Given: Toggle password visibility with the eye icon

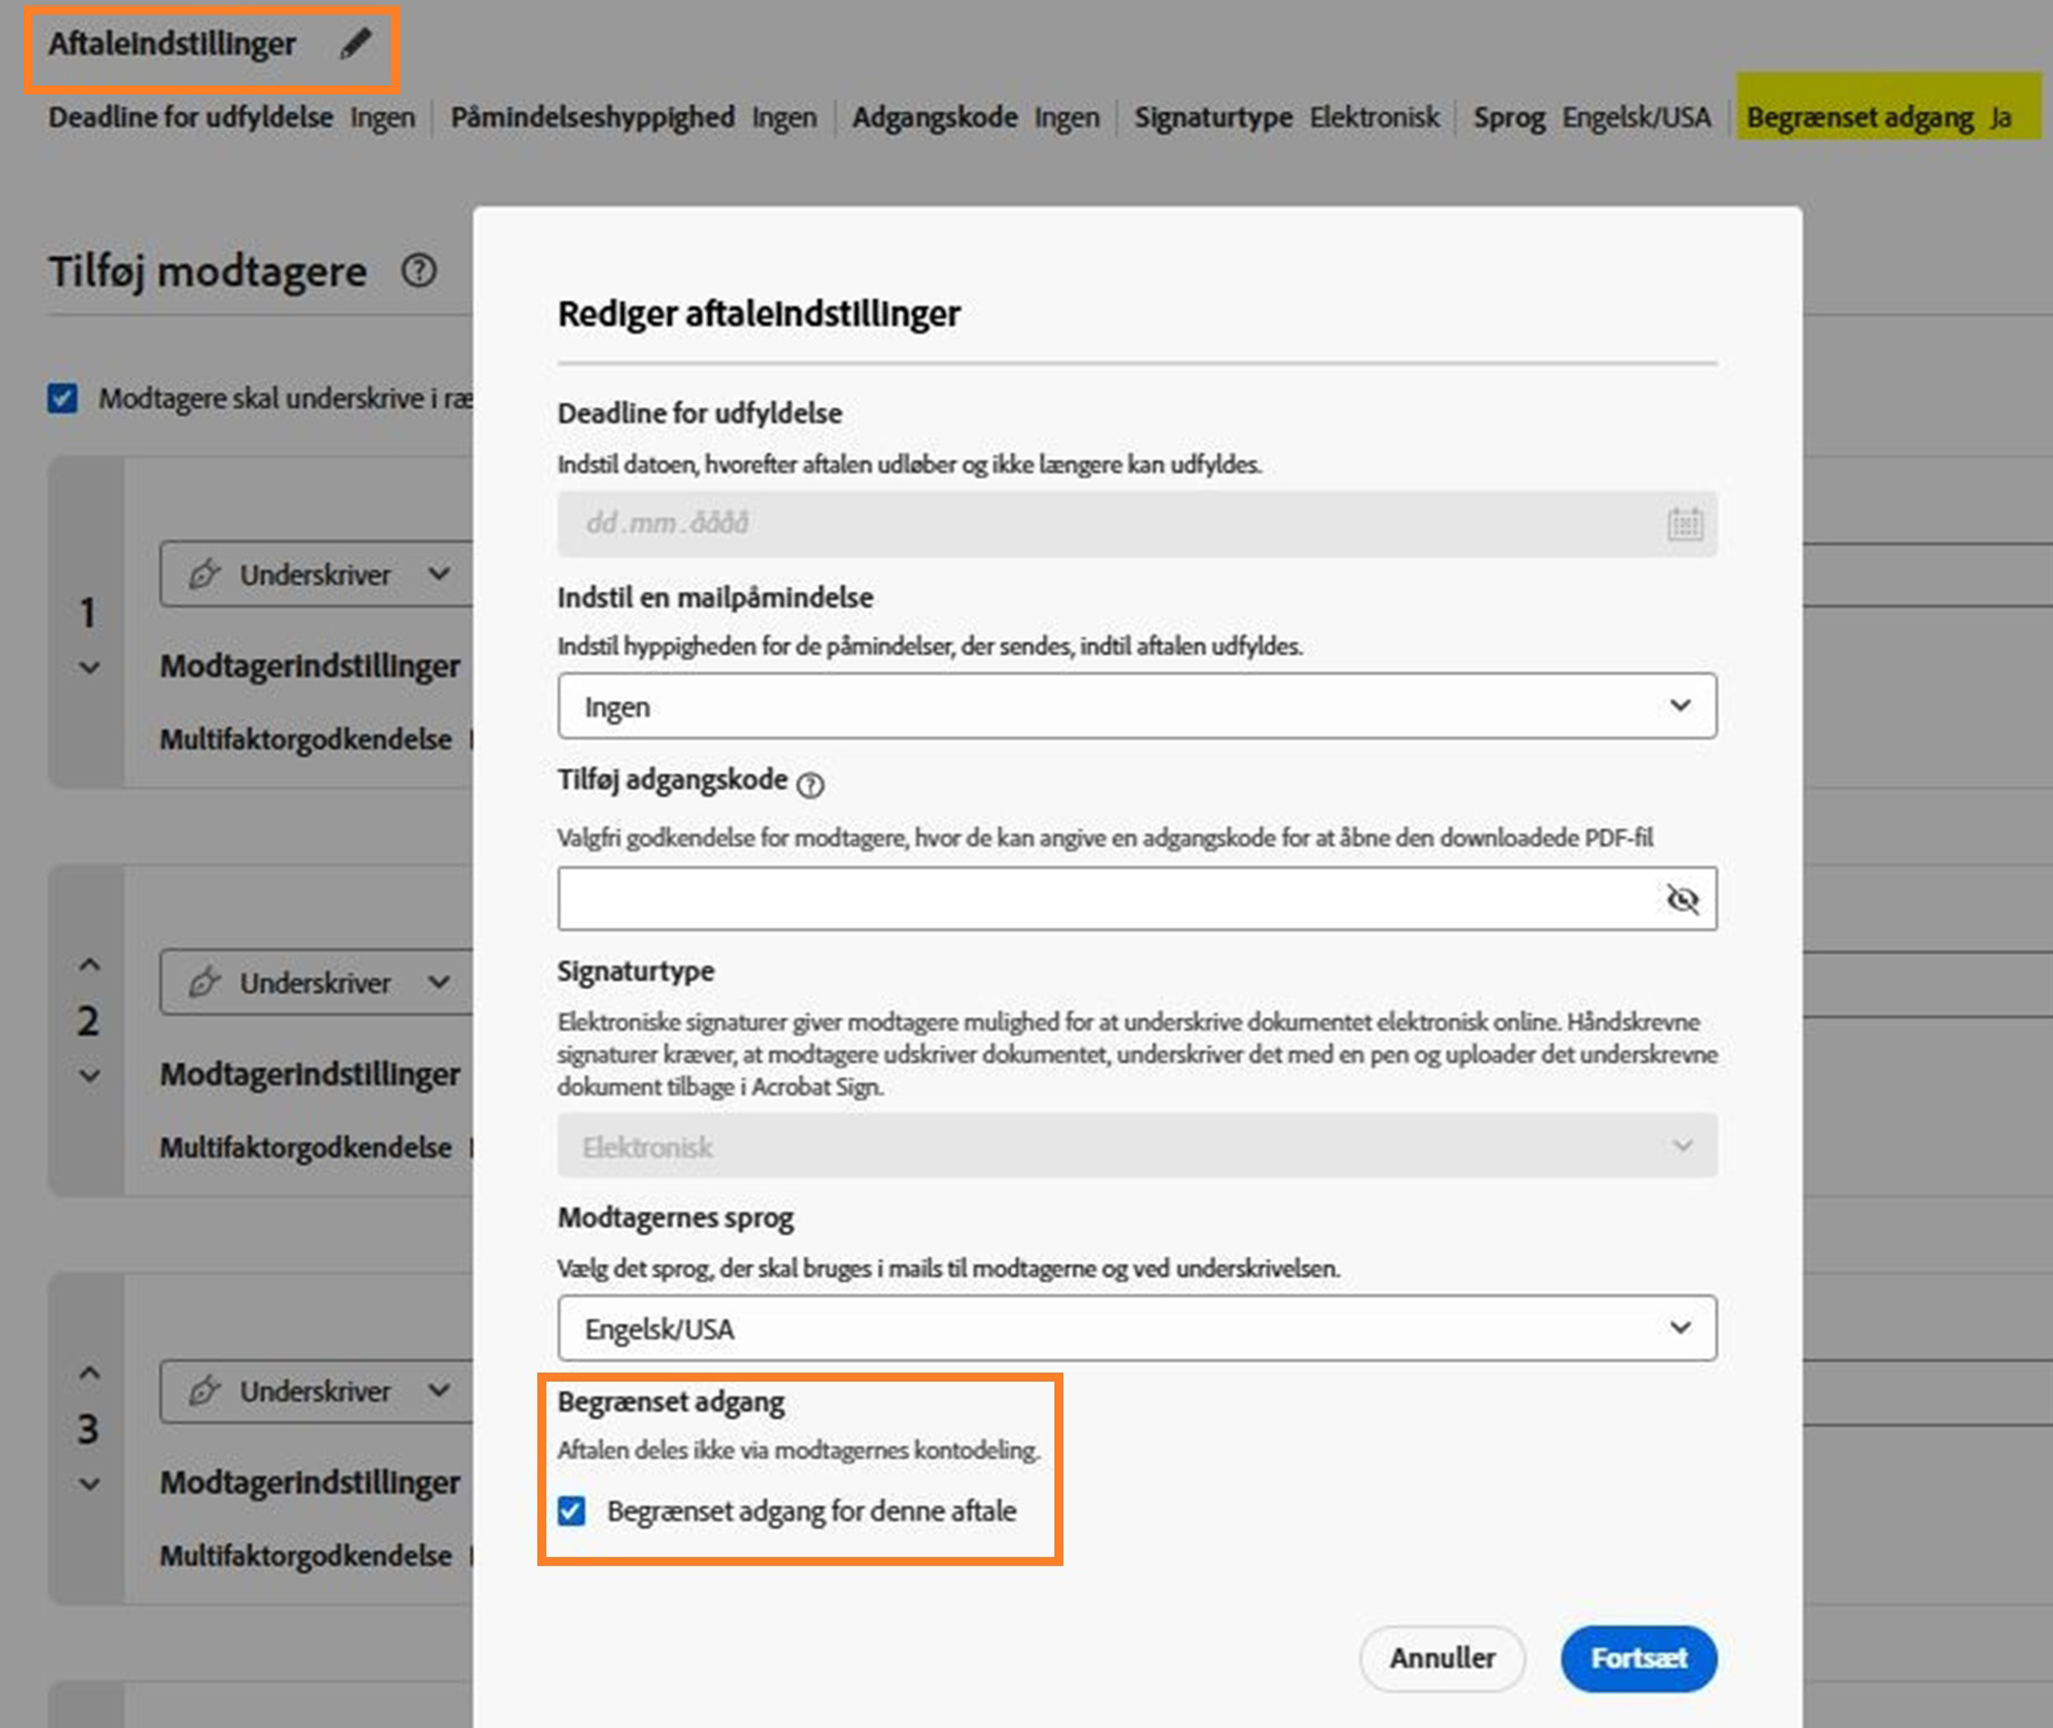Looking at the screenshot, I should click(x=1682, y=898).
